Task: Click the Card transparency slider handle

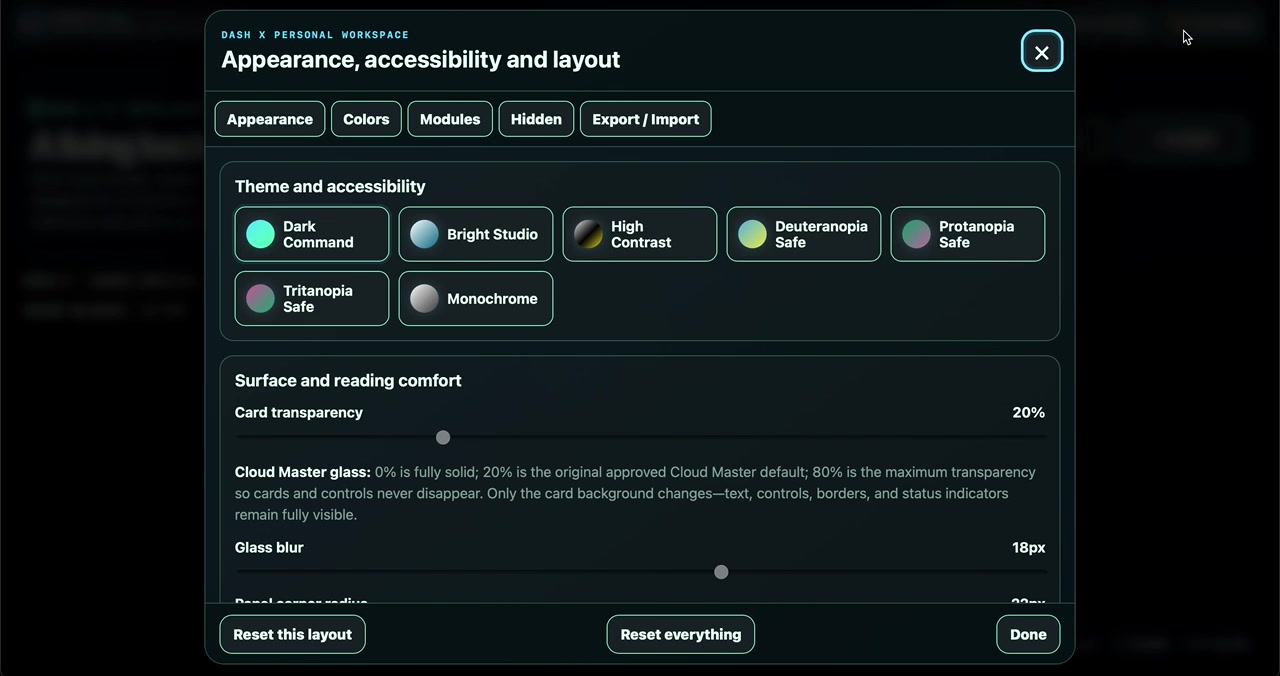Action: coord(443,437)
